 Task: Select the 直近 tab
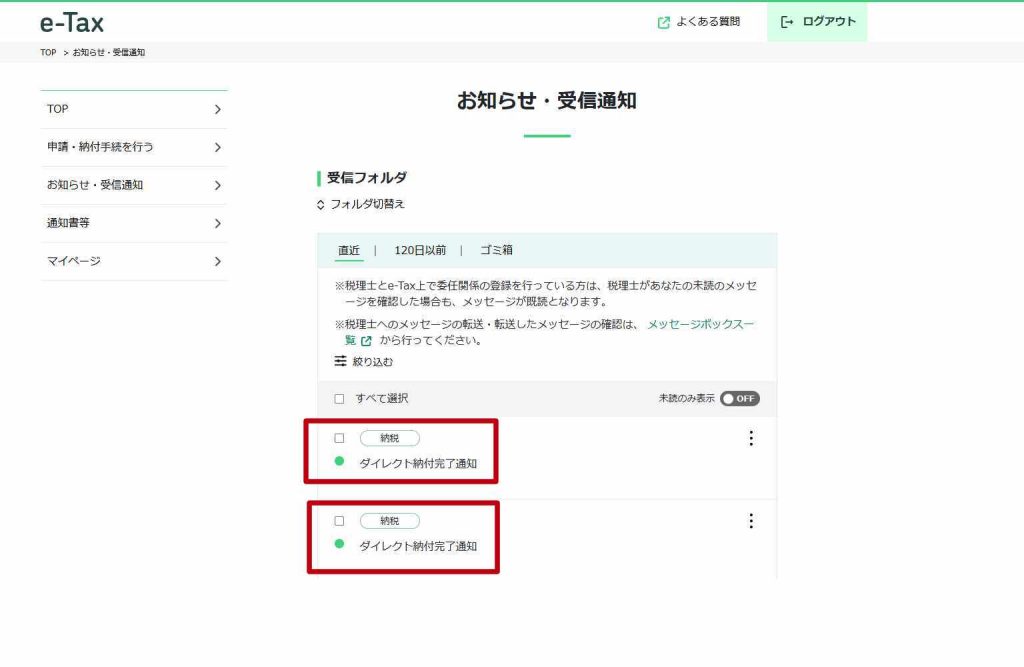tap(349, 251)
